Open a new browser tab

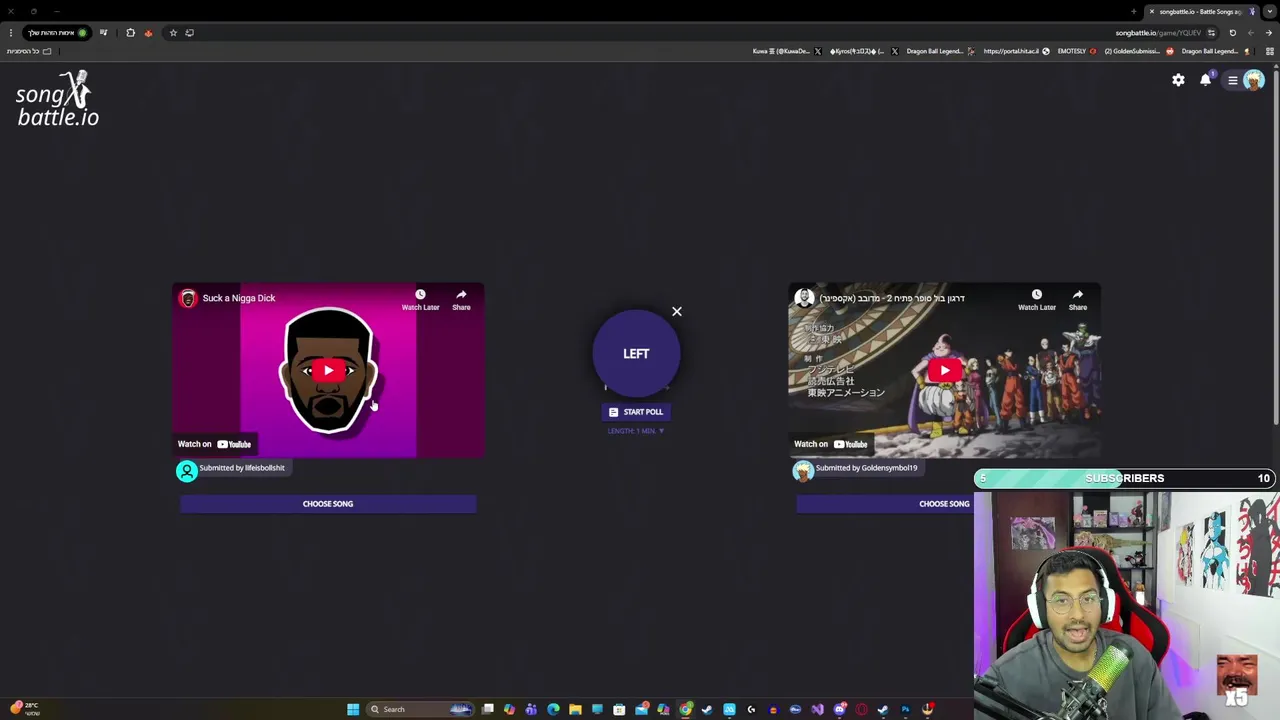(1134, 12)
